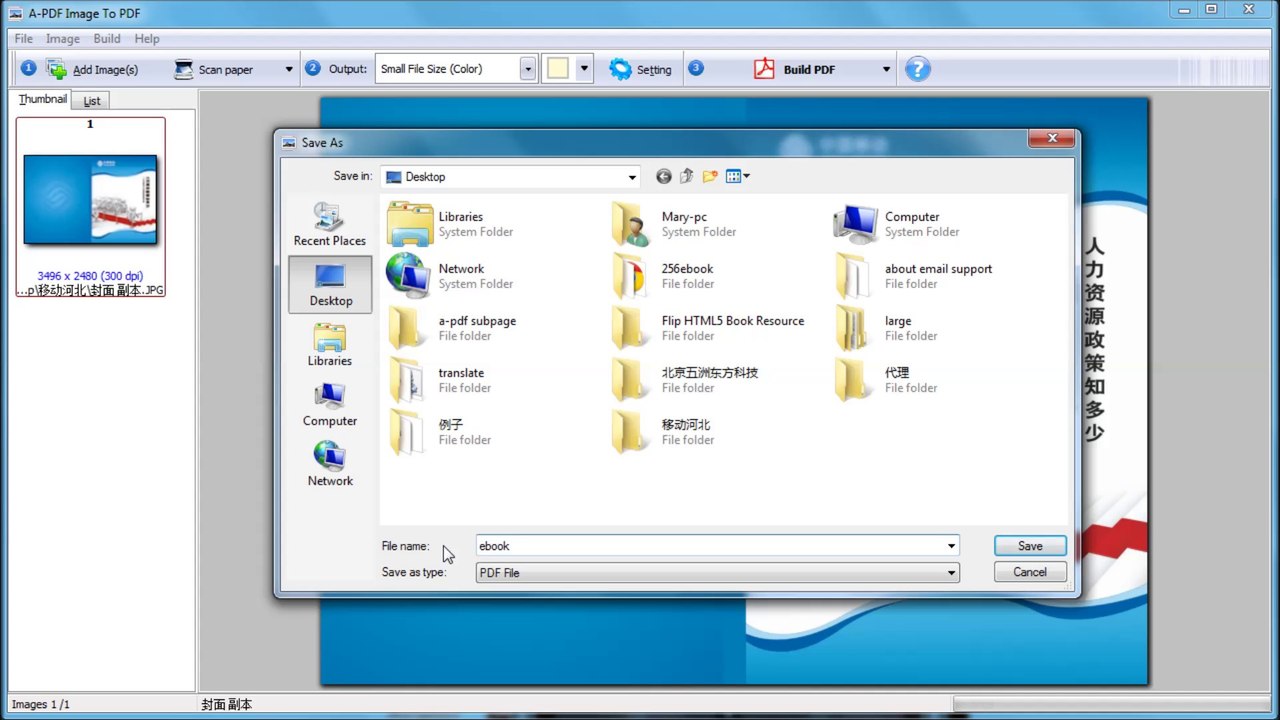Open the View Menu icon dropdown

pos(737,177)
